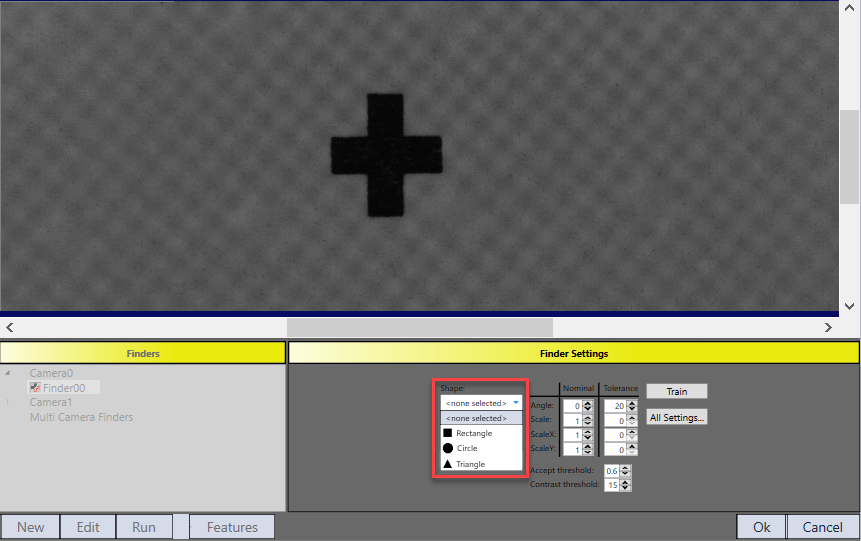Image resolution: width=861 pixels, height=541 pixels.
Task: Run the finder with the Run button
Action: point(144,527)
